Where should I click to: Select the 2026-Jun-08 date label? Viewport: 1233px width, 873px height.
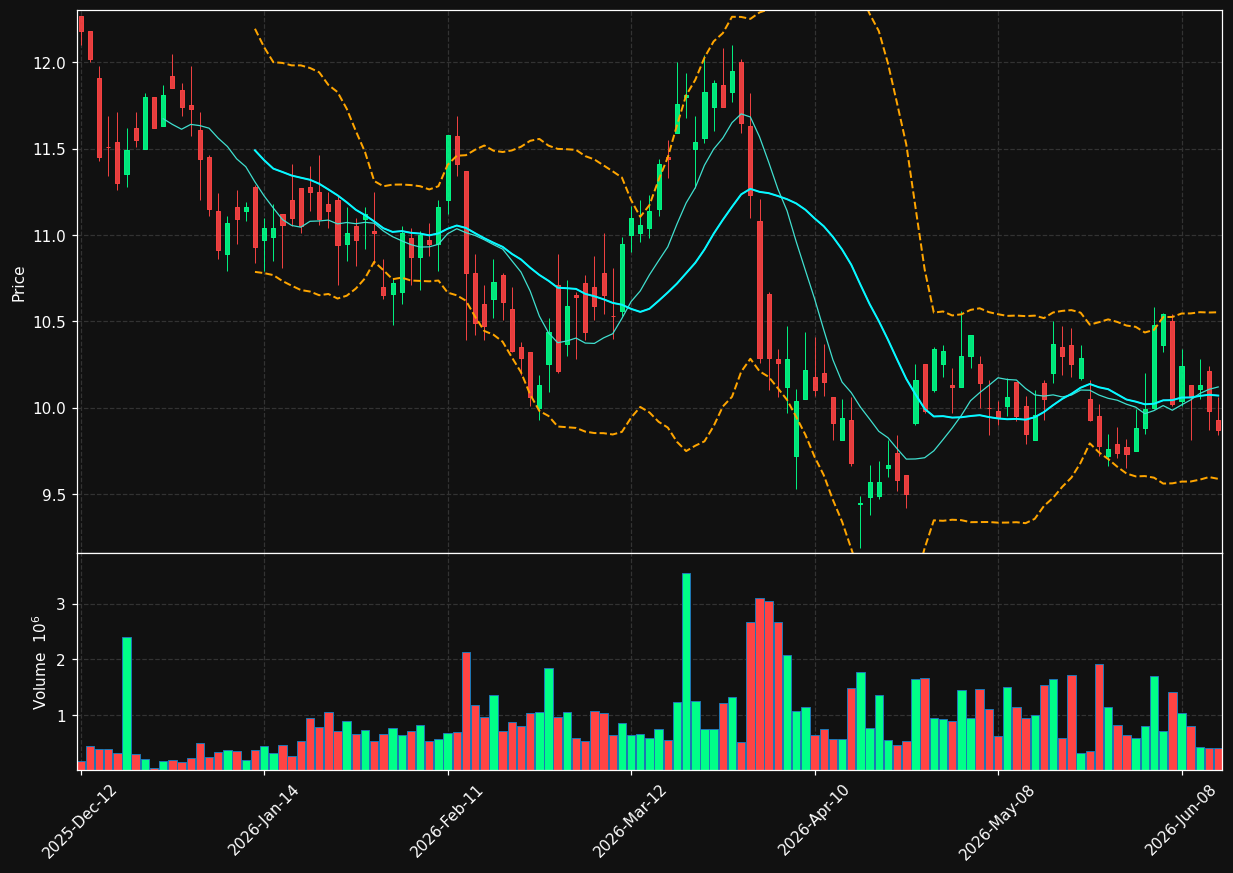click(1181, 821)
